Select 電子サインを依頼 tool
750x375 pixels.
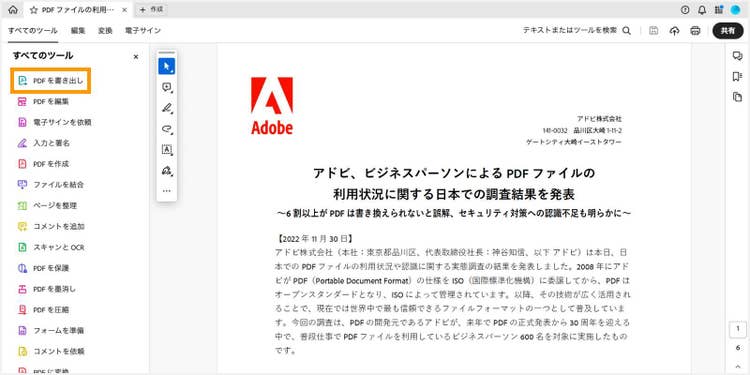[55, 122]
